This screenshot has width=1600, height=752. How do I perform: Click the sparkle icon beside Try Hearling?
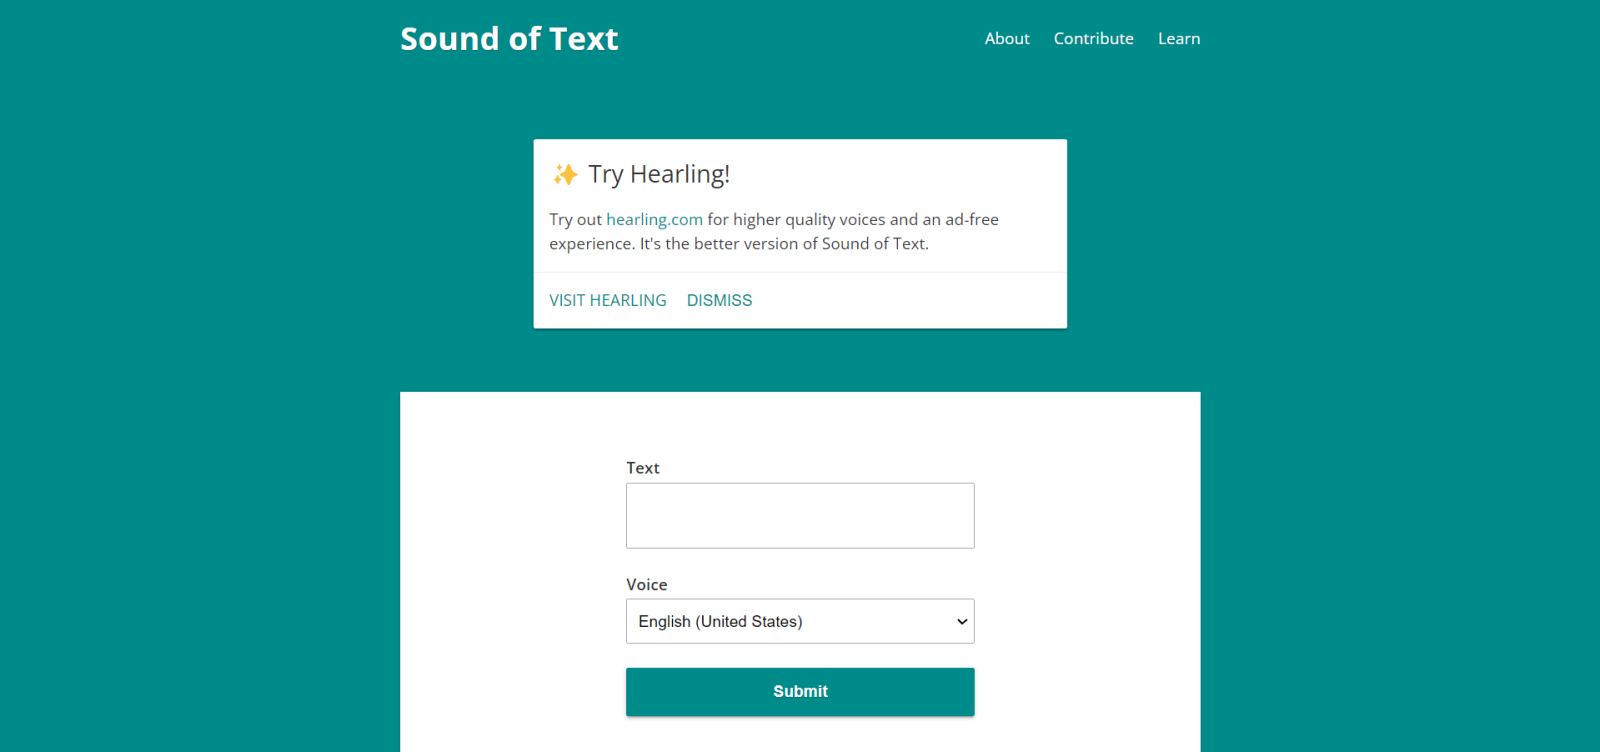pos(566,174)
